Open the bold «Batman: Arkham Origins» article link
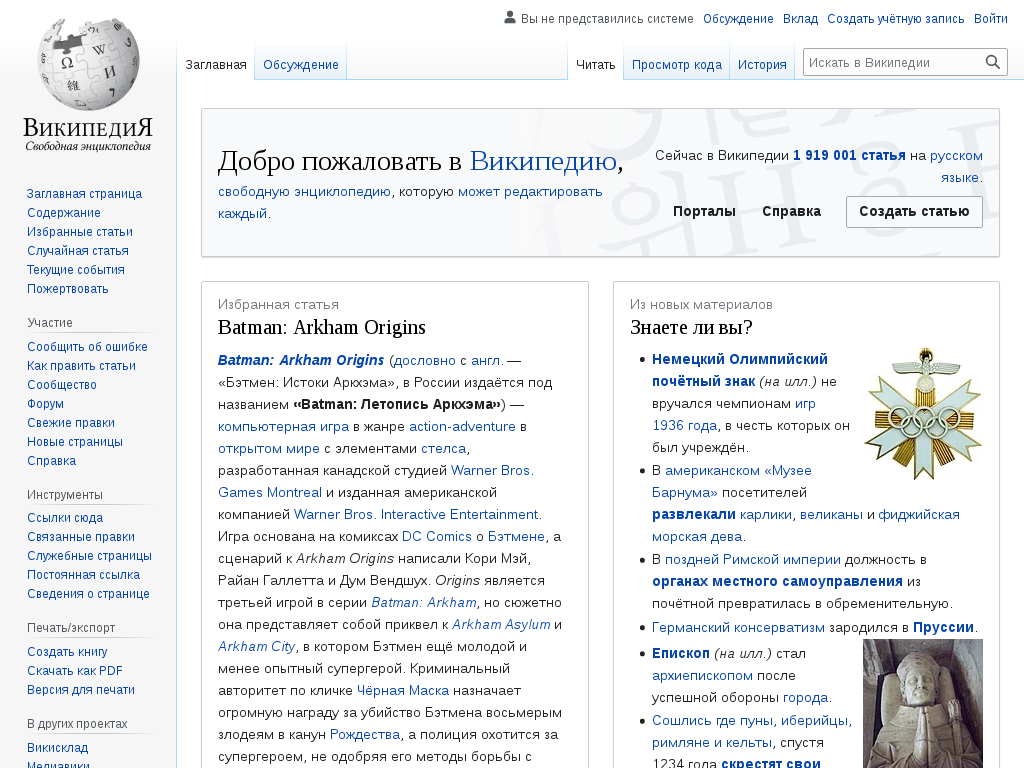This screenshot has height=768, width=1024. click(300, 360)
